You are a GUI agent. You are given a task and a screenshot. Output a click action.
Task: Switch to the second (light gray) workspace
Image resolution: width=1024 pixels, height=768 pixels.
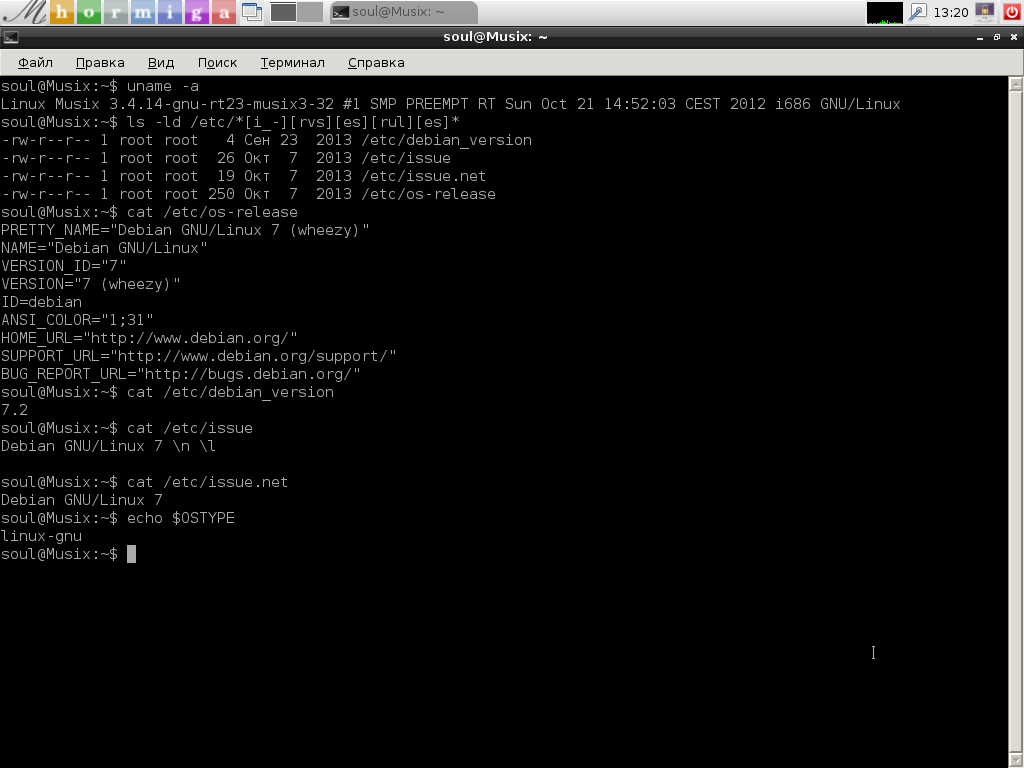[311, 12]
